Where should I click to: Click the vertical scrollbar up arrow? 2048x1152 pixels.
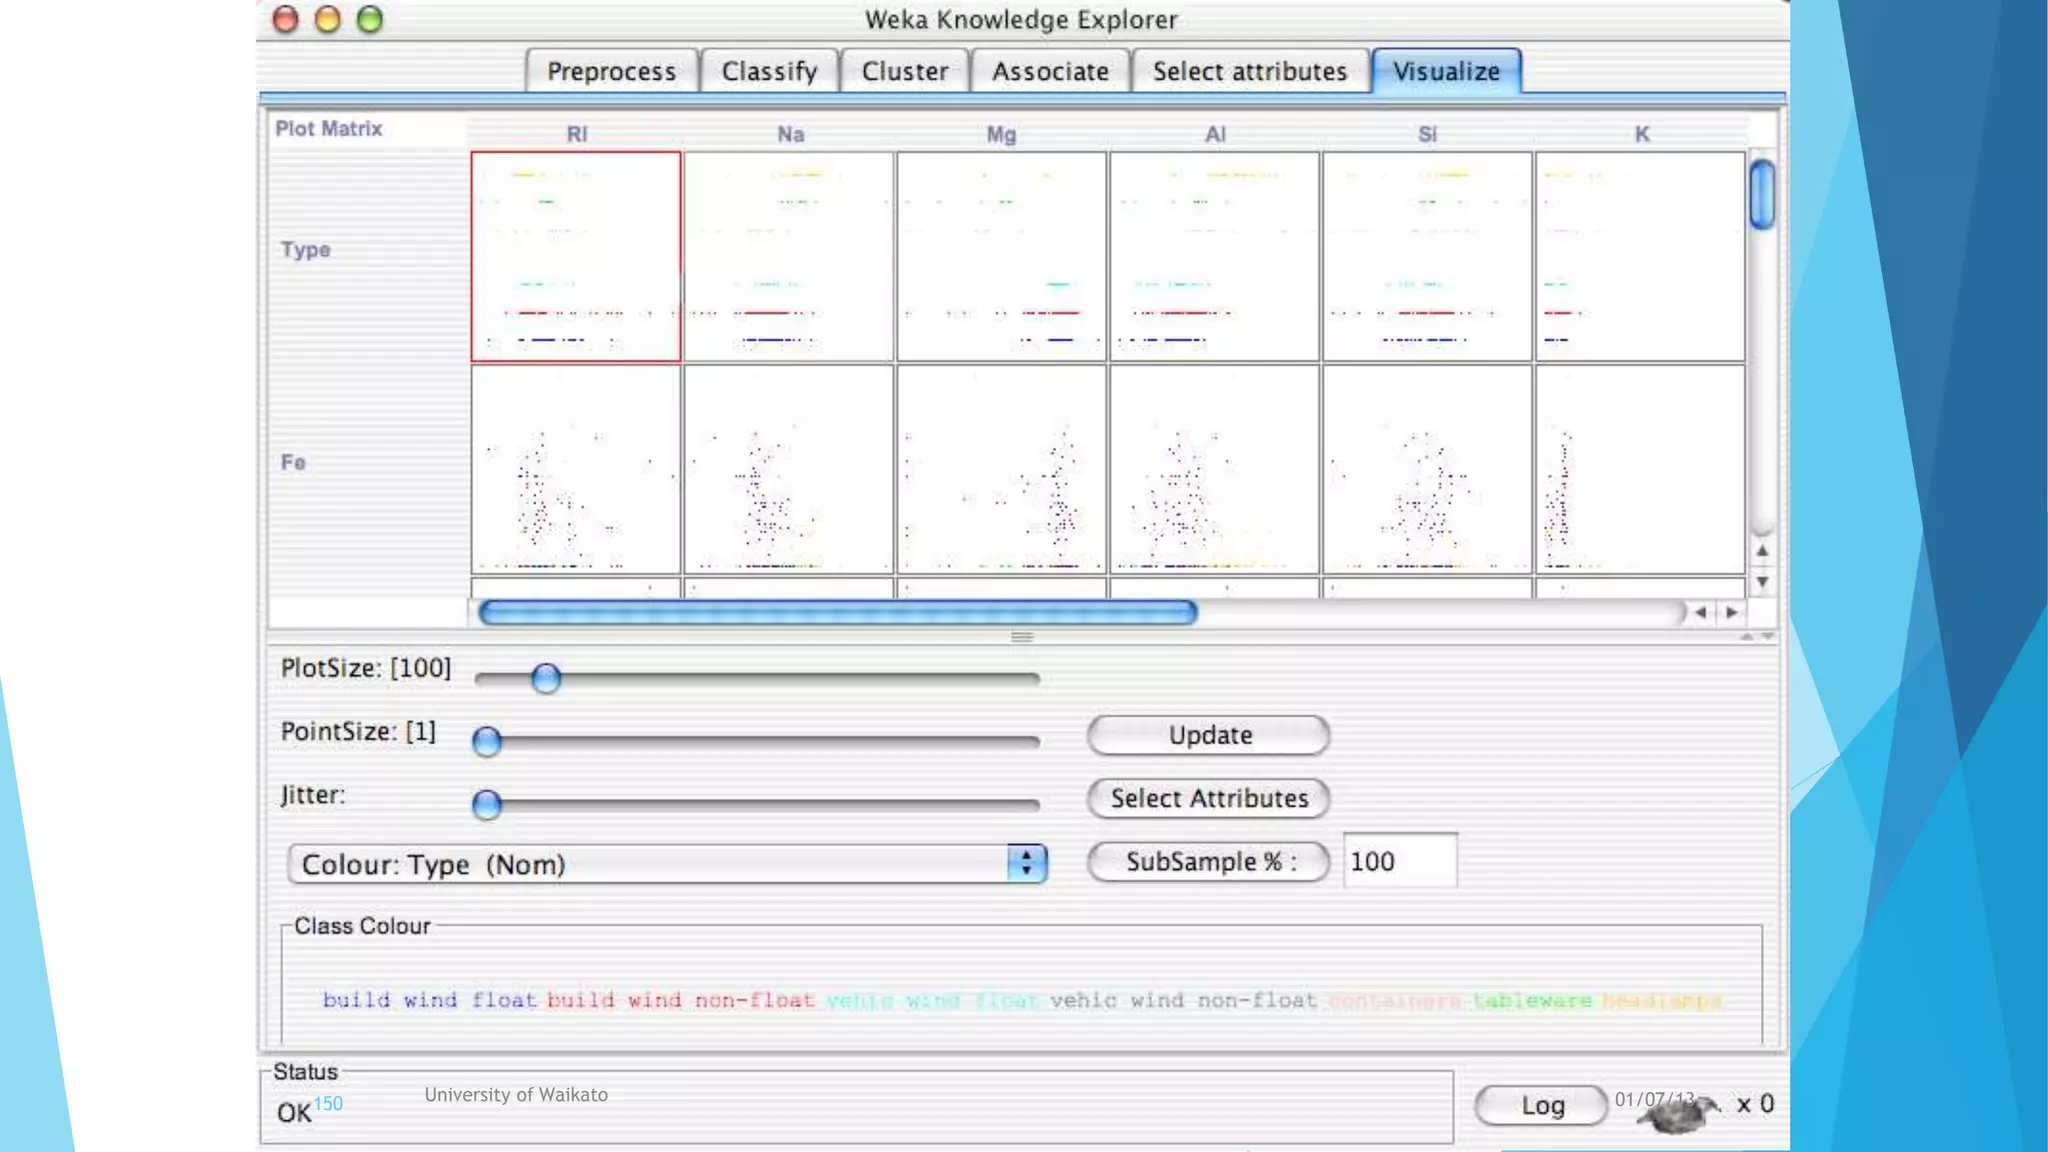[1762, 550]
